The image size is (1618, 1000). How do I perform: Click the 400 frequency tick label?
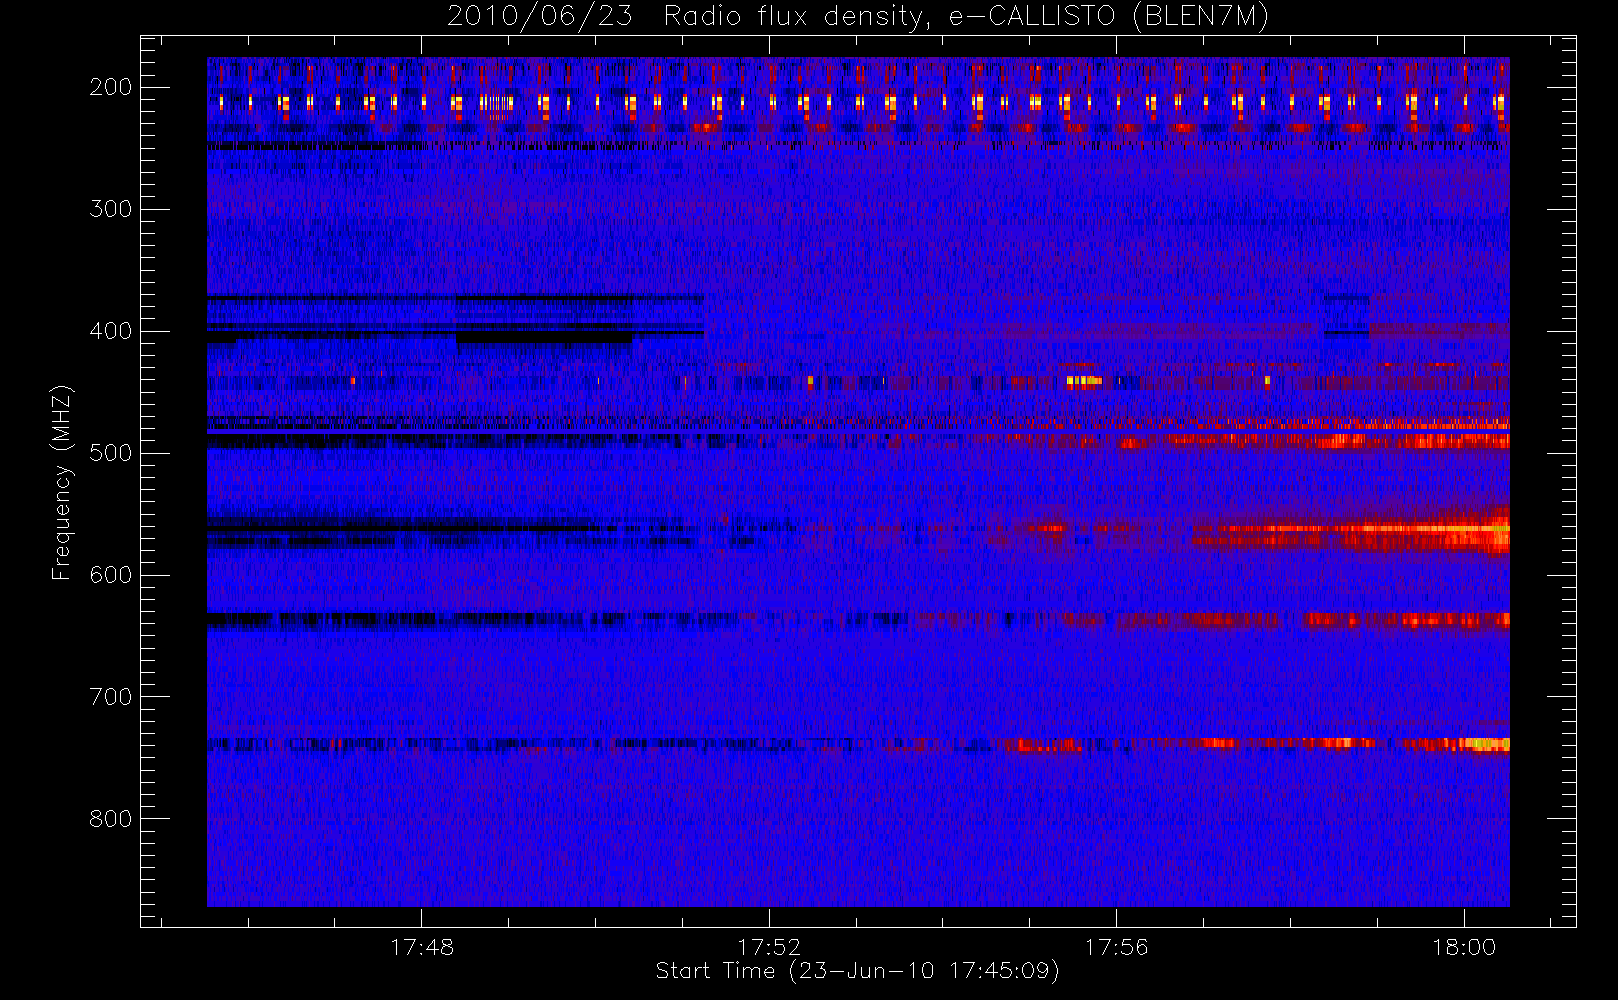click(110, 331)
